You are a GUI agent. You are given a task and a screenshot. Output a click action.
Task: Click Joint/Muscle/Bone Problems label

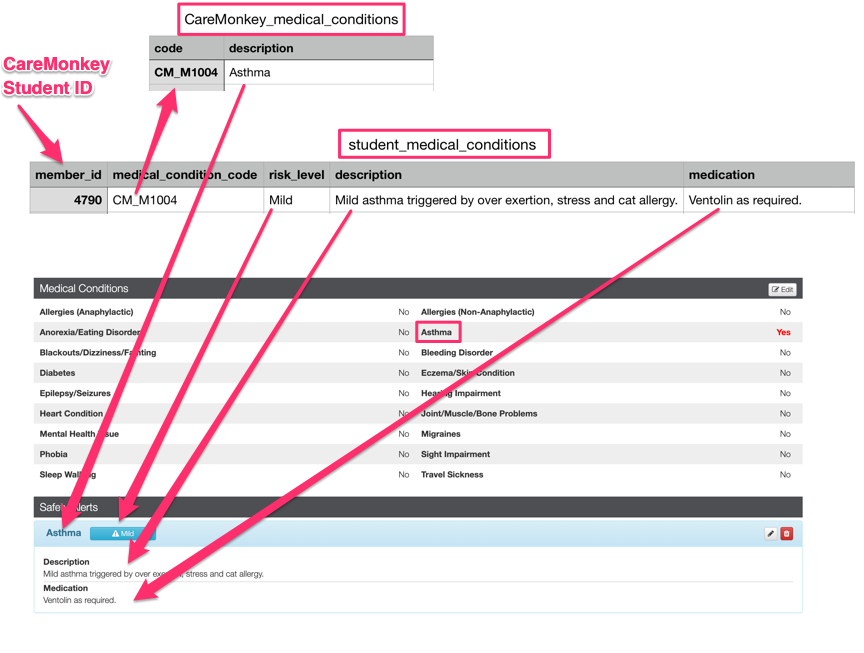479,414
